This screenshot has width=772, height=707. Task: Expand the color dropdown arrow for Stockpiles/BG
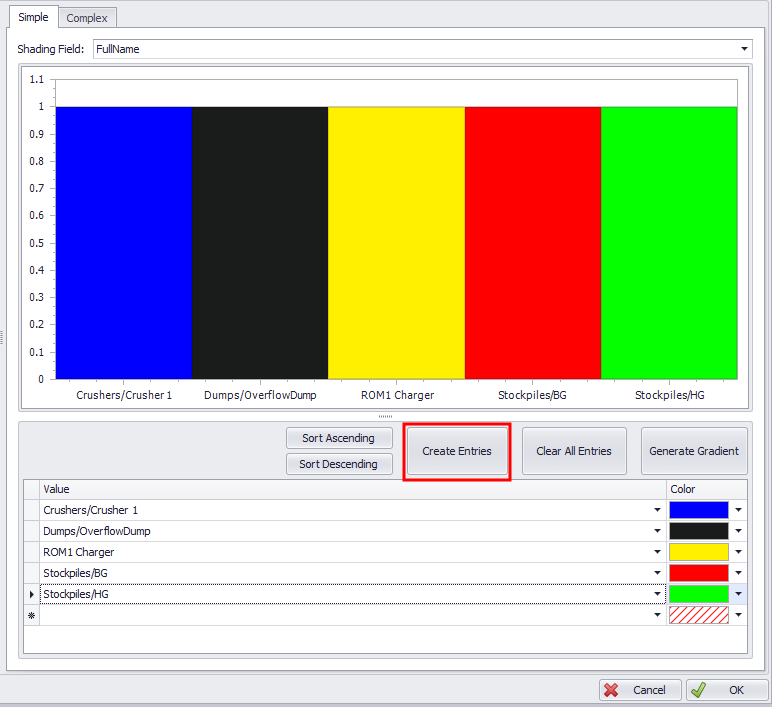[x=739, y=573]
